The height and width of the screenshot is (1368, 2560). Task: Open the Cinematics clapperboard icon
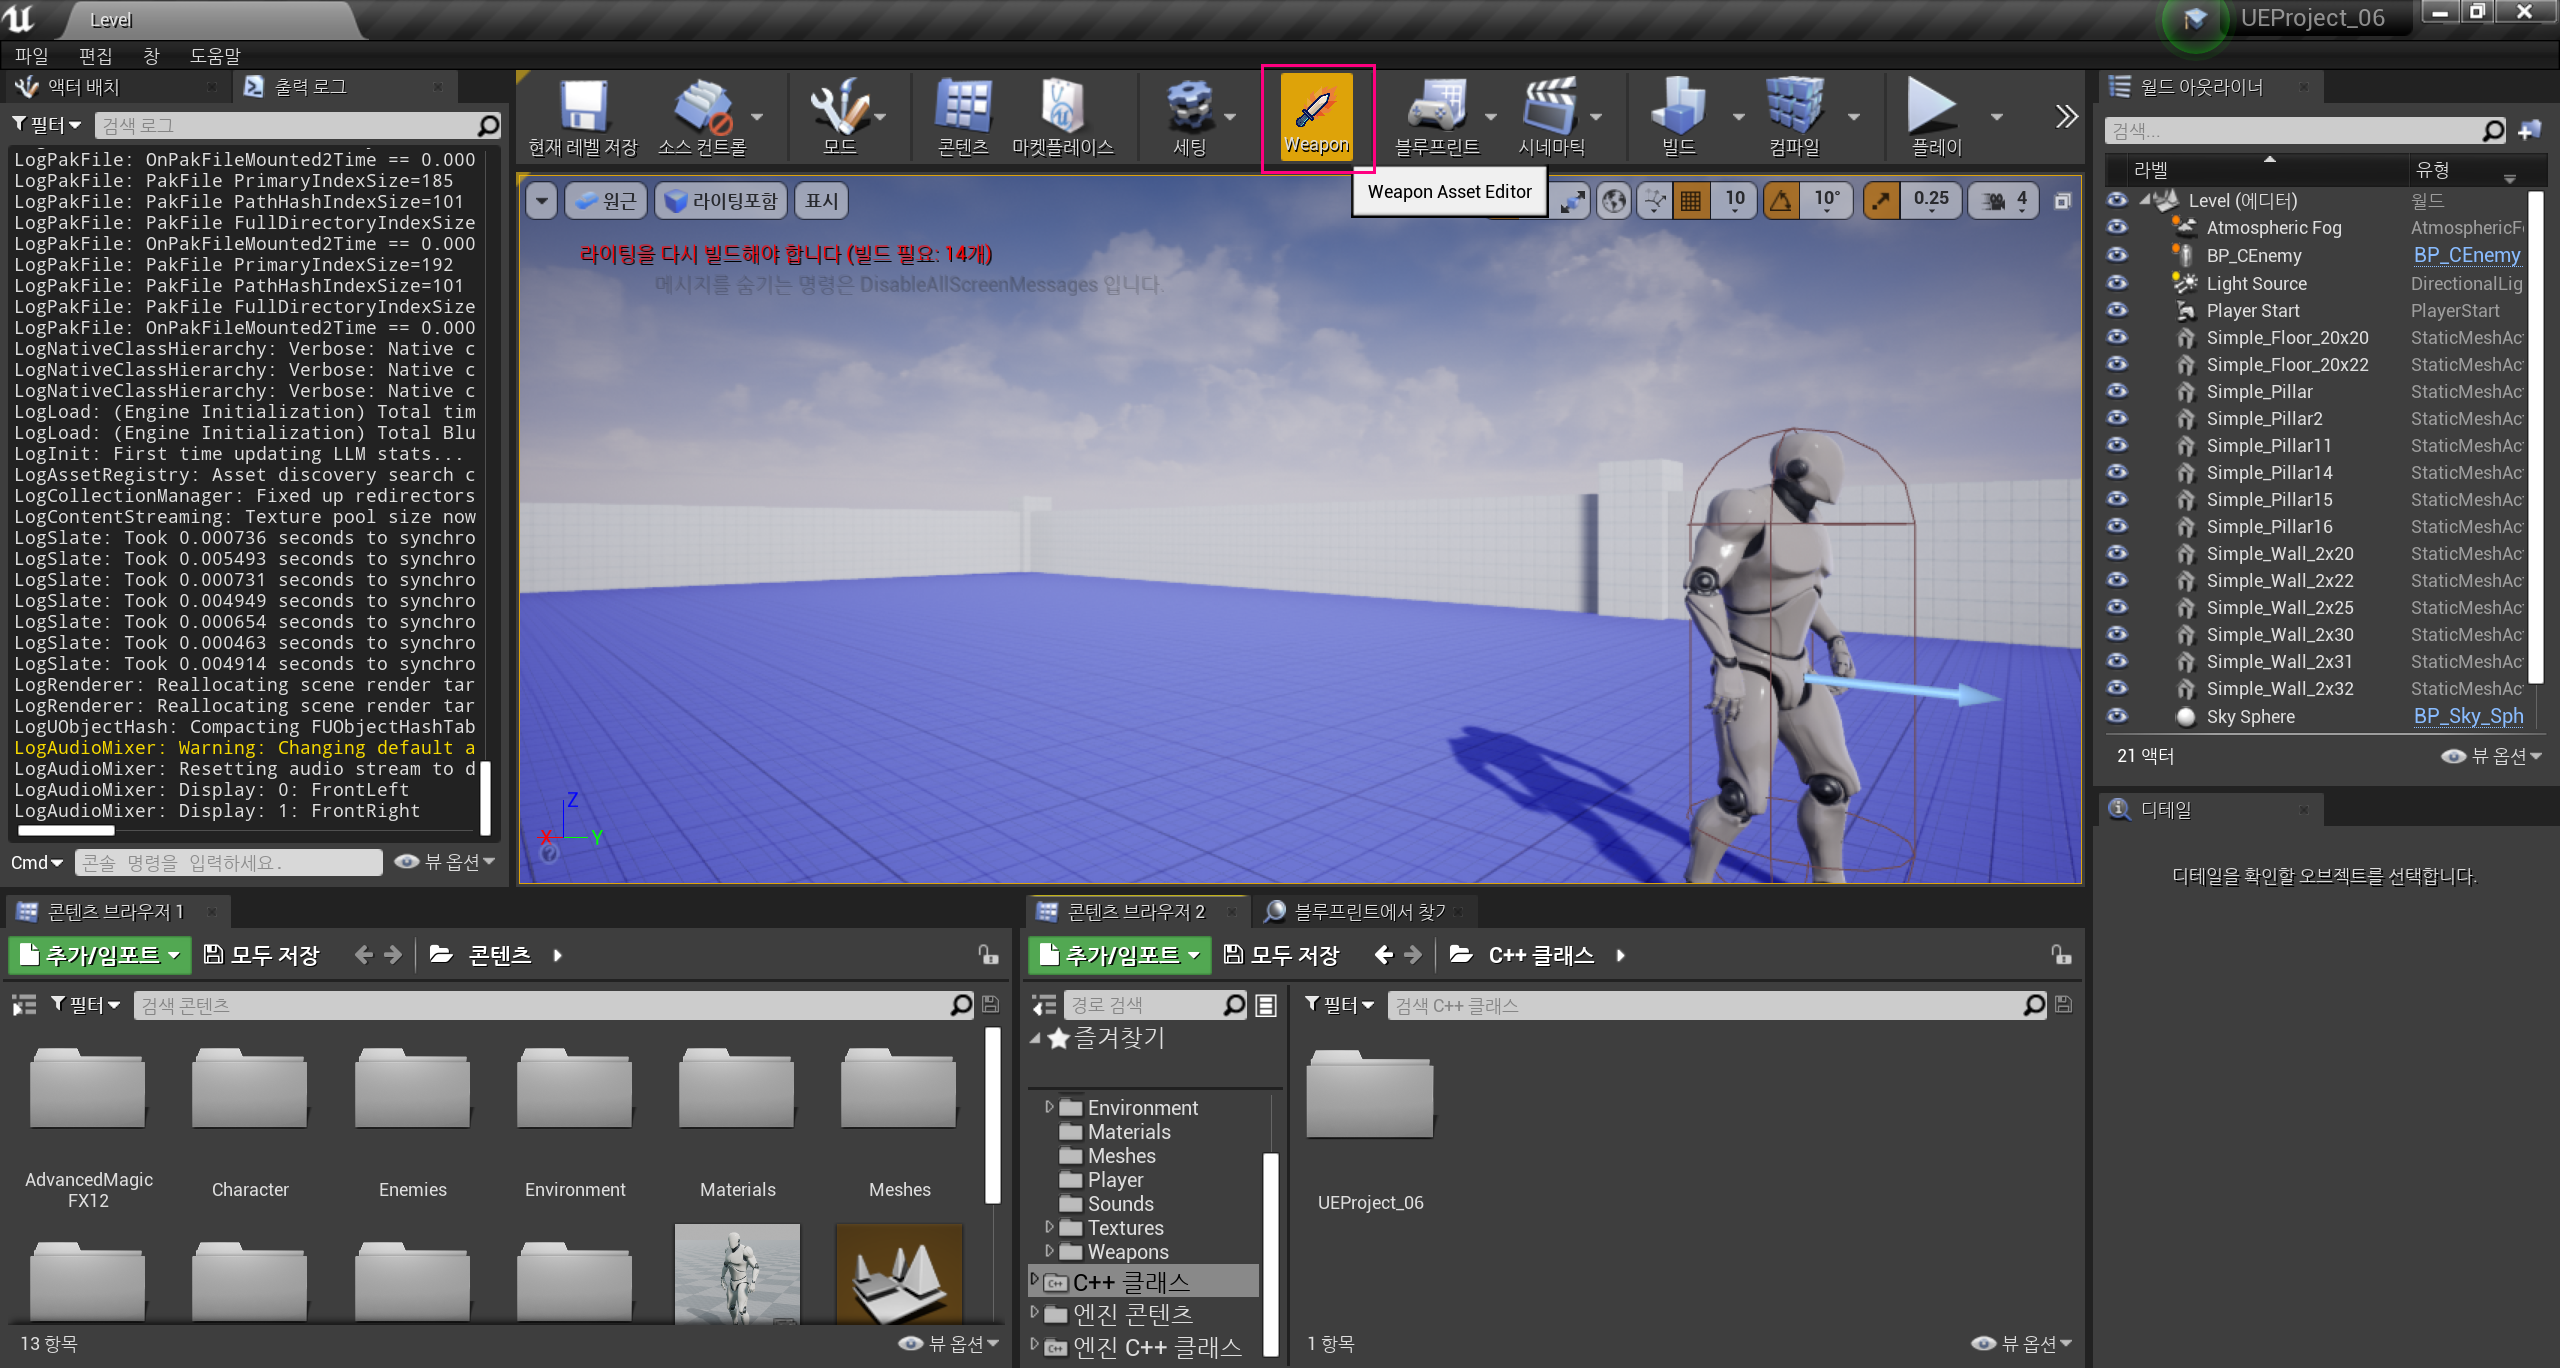click(1549, 107)
